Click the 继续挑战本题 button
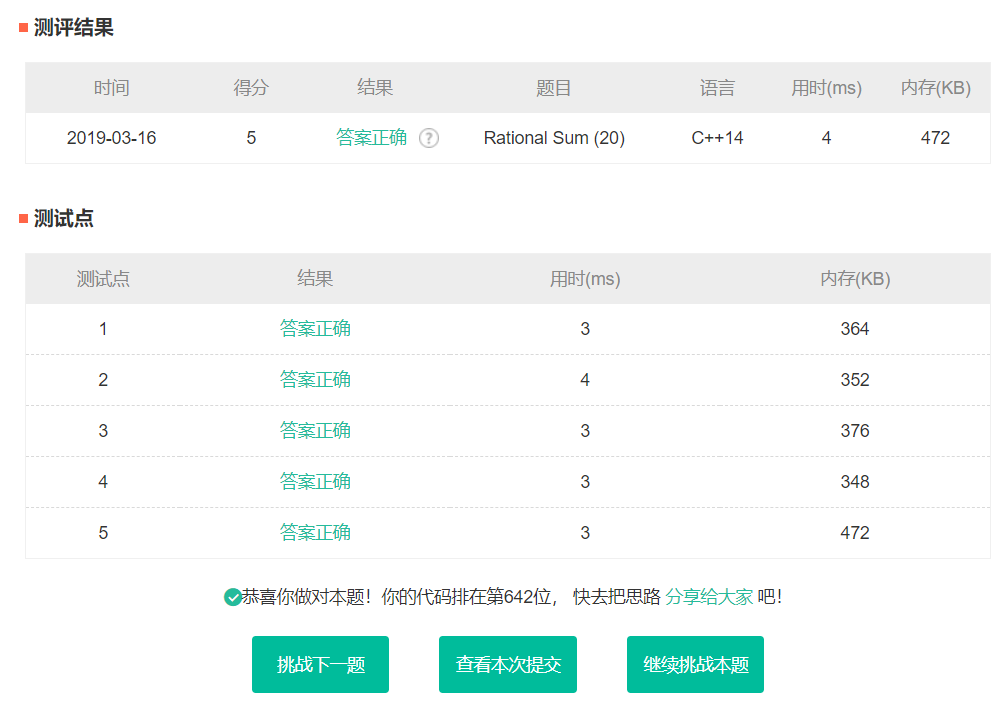 (696, 664)
